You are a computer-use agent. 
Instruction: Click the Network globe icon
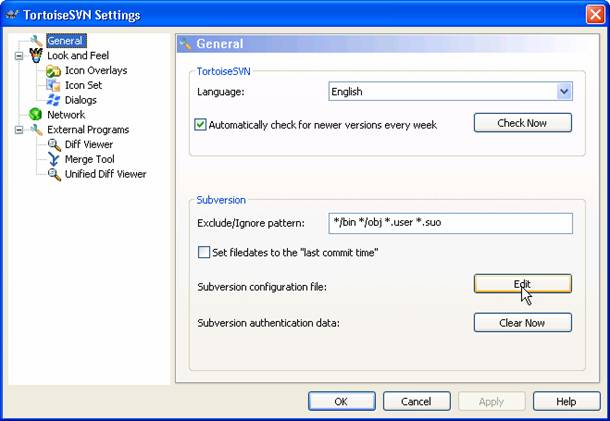tap(35, 114)
